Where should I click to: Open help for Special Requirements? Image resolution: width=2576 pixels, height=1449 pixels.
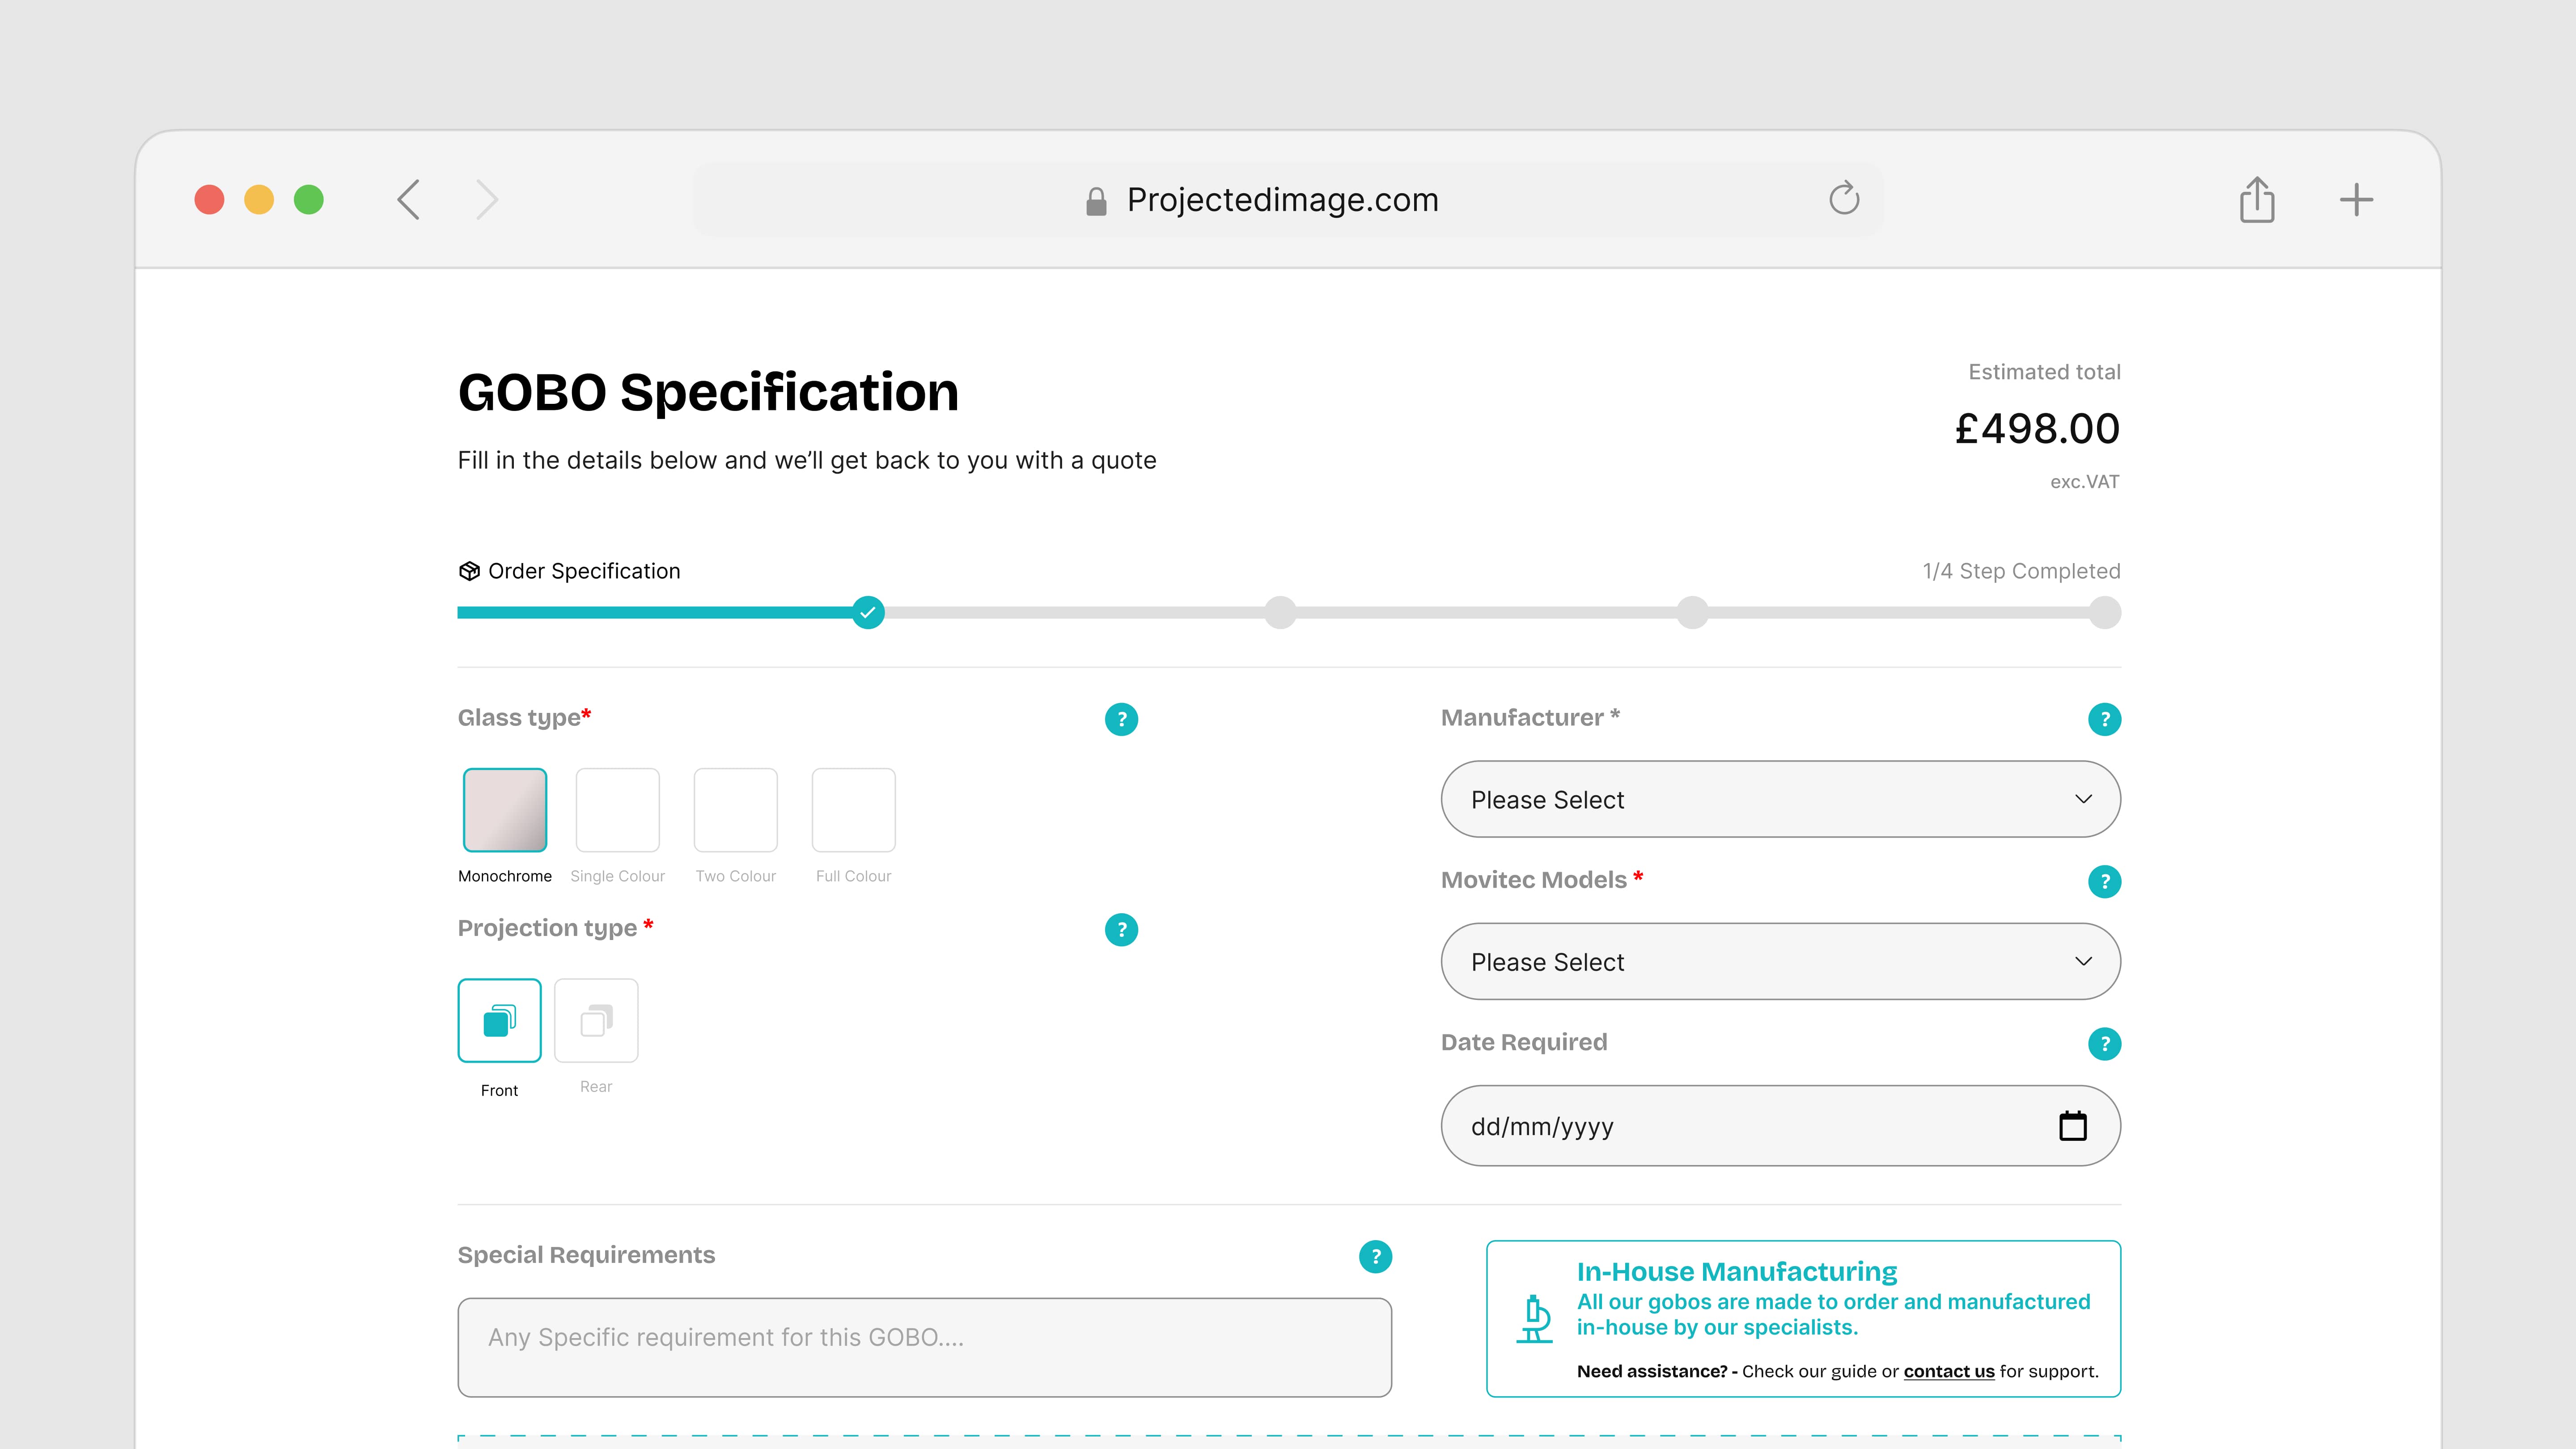tap(1375, 1257)
